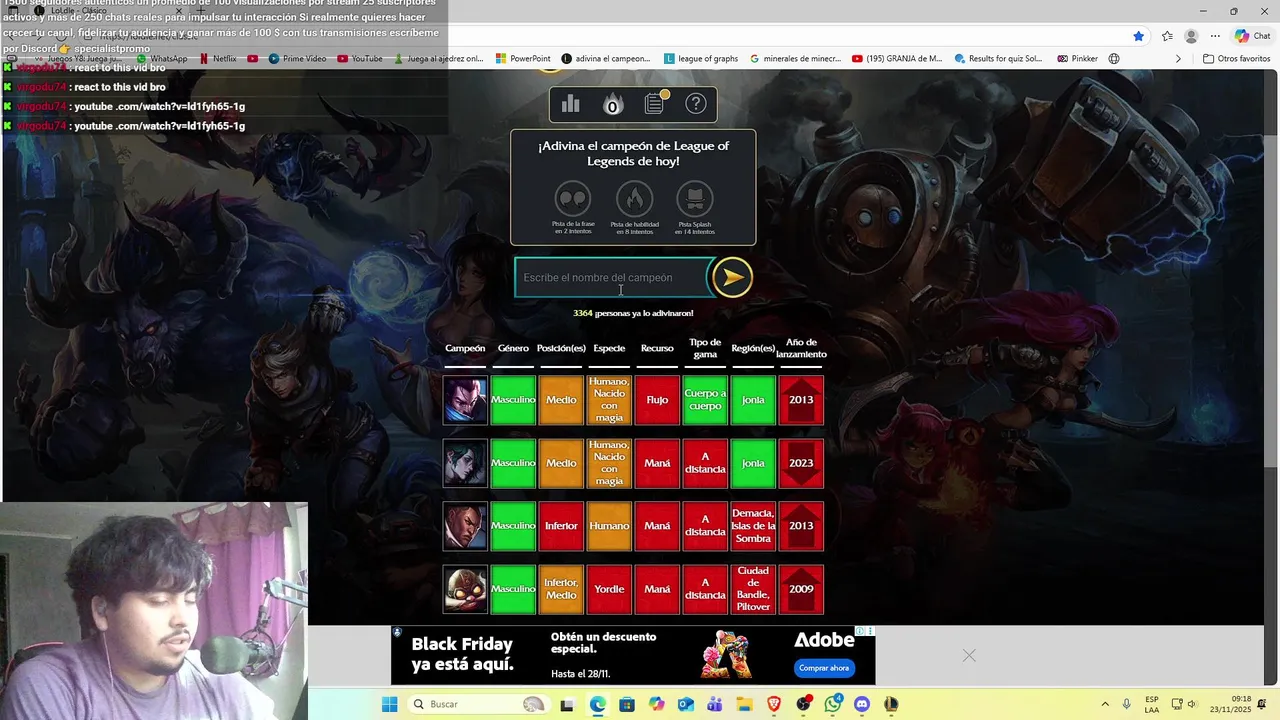1280x720 pixels.
Task: Open the '(195) GRANJA de M...' YouTube bookmark
Action: (x=897, y=59)
